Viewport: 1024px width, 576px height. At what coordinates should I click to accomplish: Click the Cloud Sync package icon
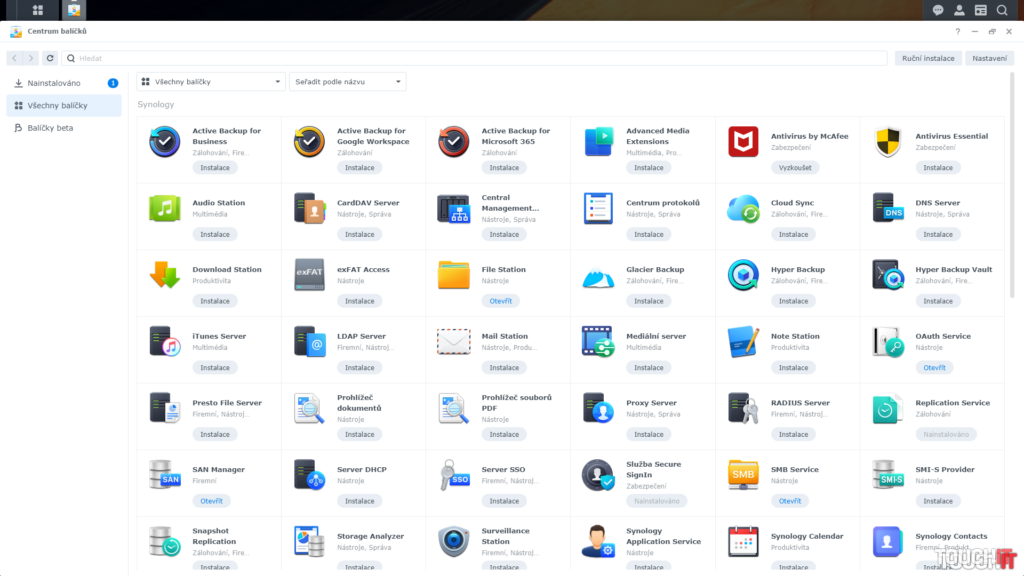click(x=743, y=208)
